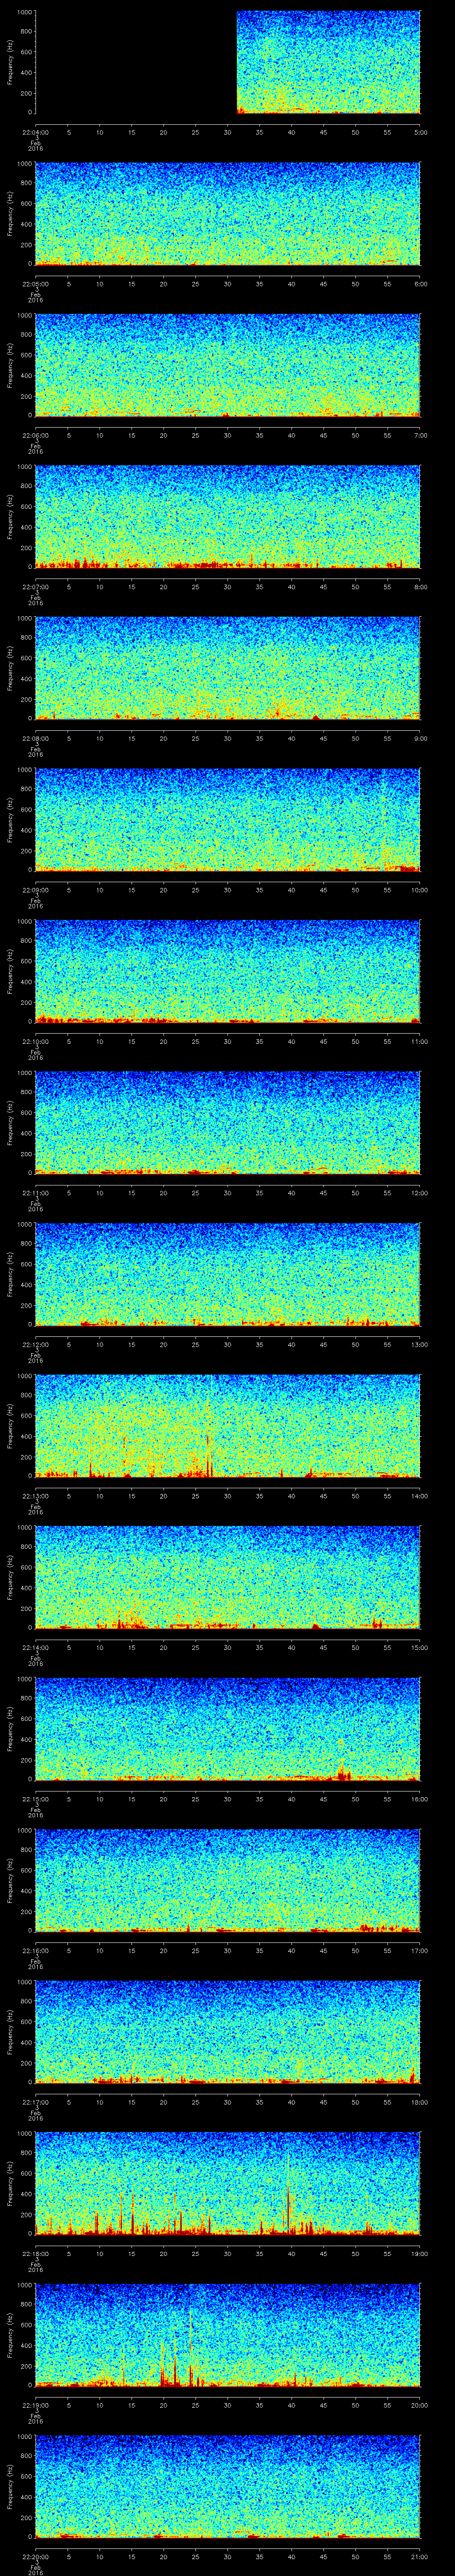Click the 14:00 end time label
455x2576 pixels.
pos(420,1495)
